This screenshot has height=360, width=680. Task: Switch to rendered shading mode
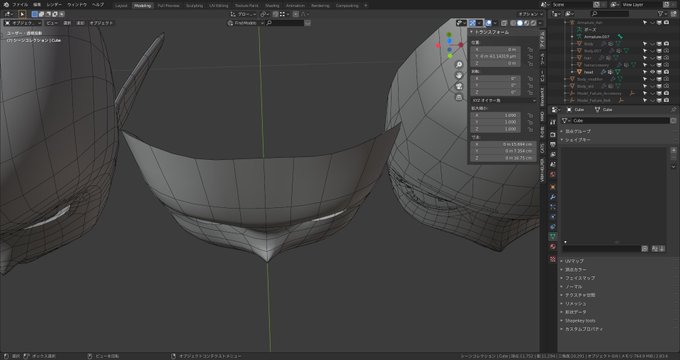[532, 23]
